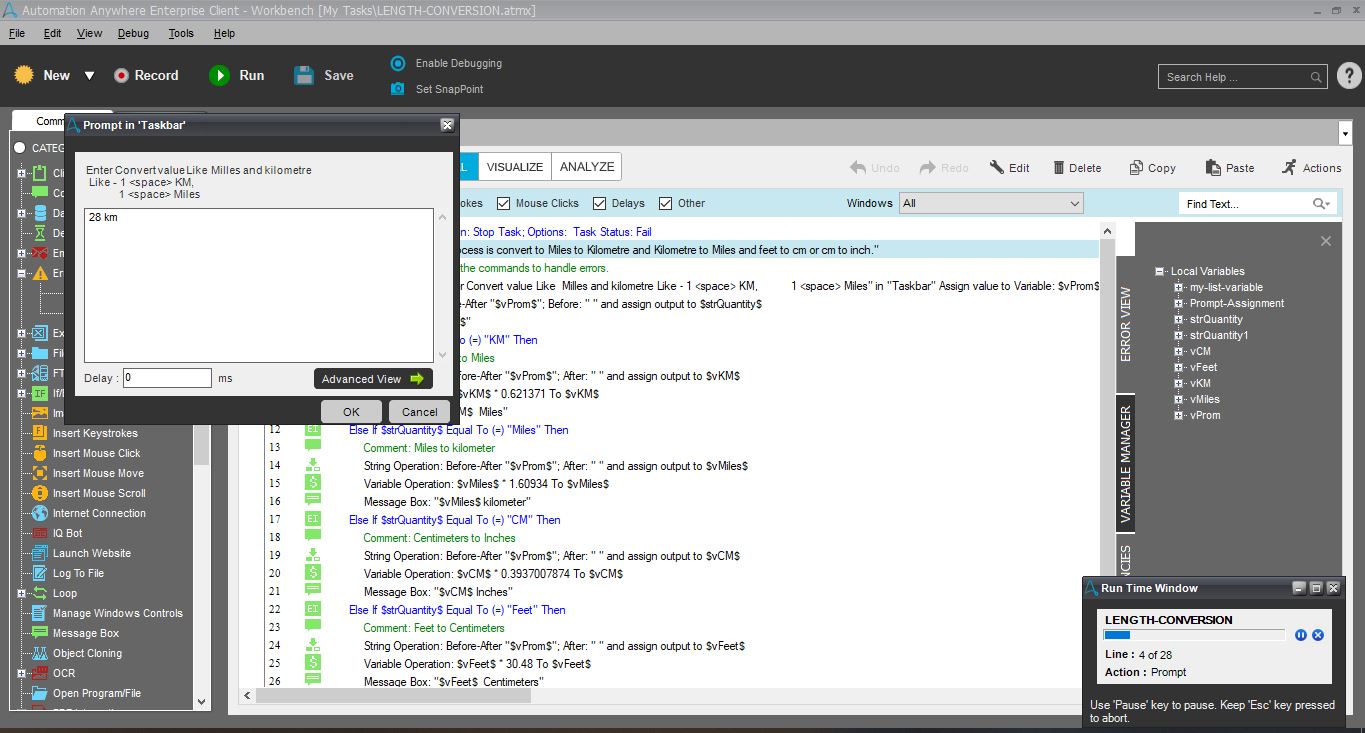The width and height of the screenshot is (1365, 733).
Task: Open the New button dropdown arrow
Action: 89,76
